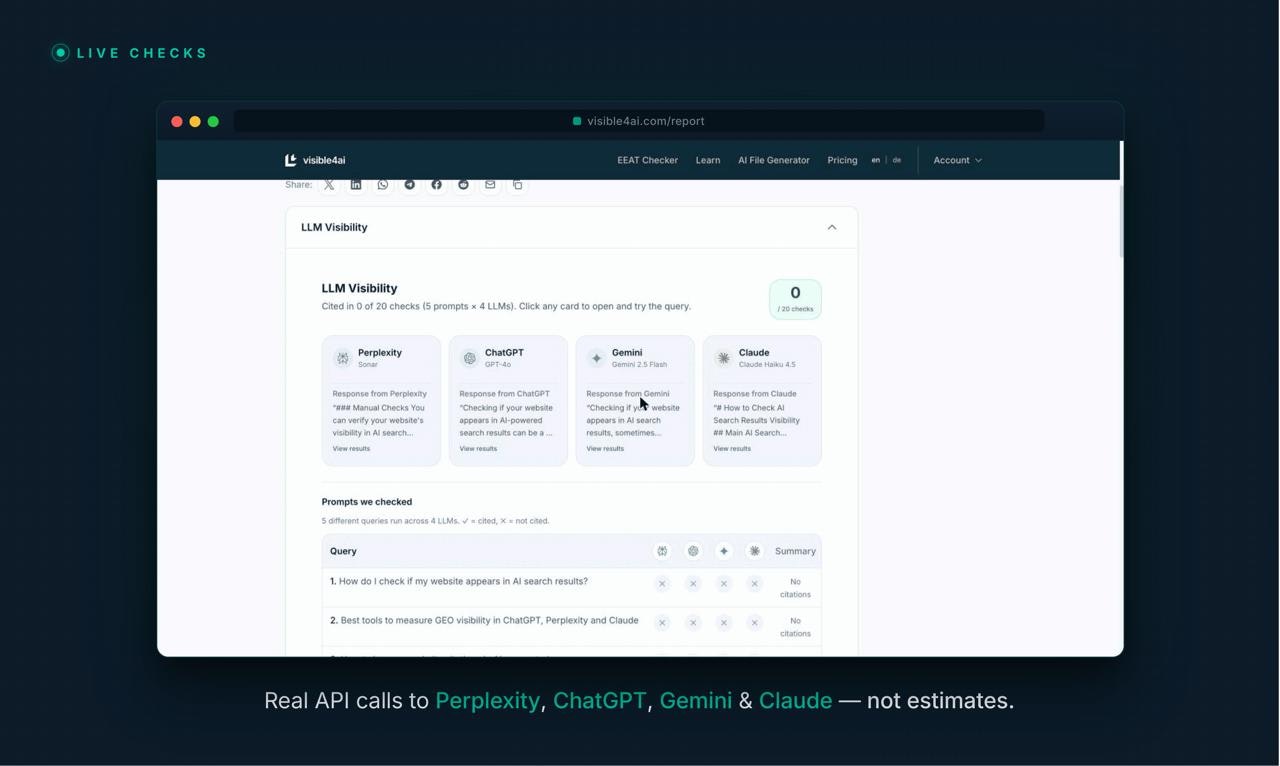The height and width of the screenshot is (766, 1280).
Task: Click Perplexity X mark for query 1
Action: [x=662, y=584]
